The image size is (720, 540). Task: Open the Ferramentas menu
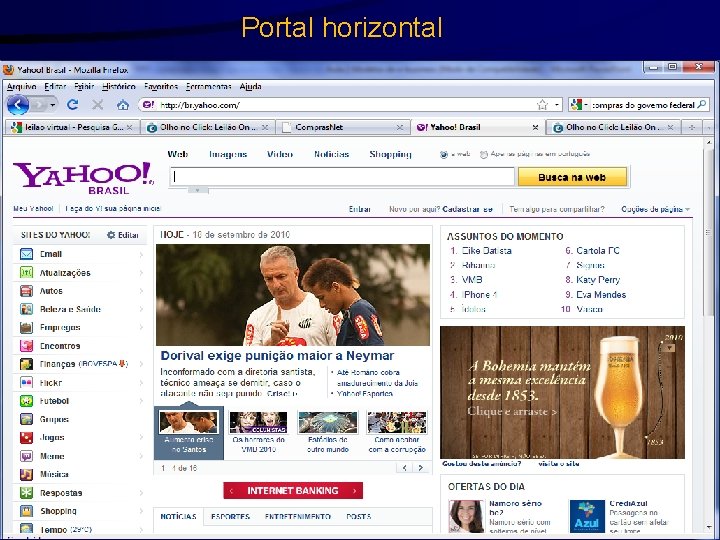pos(208,86)
